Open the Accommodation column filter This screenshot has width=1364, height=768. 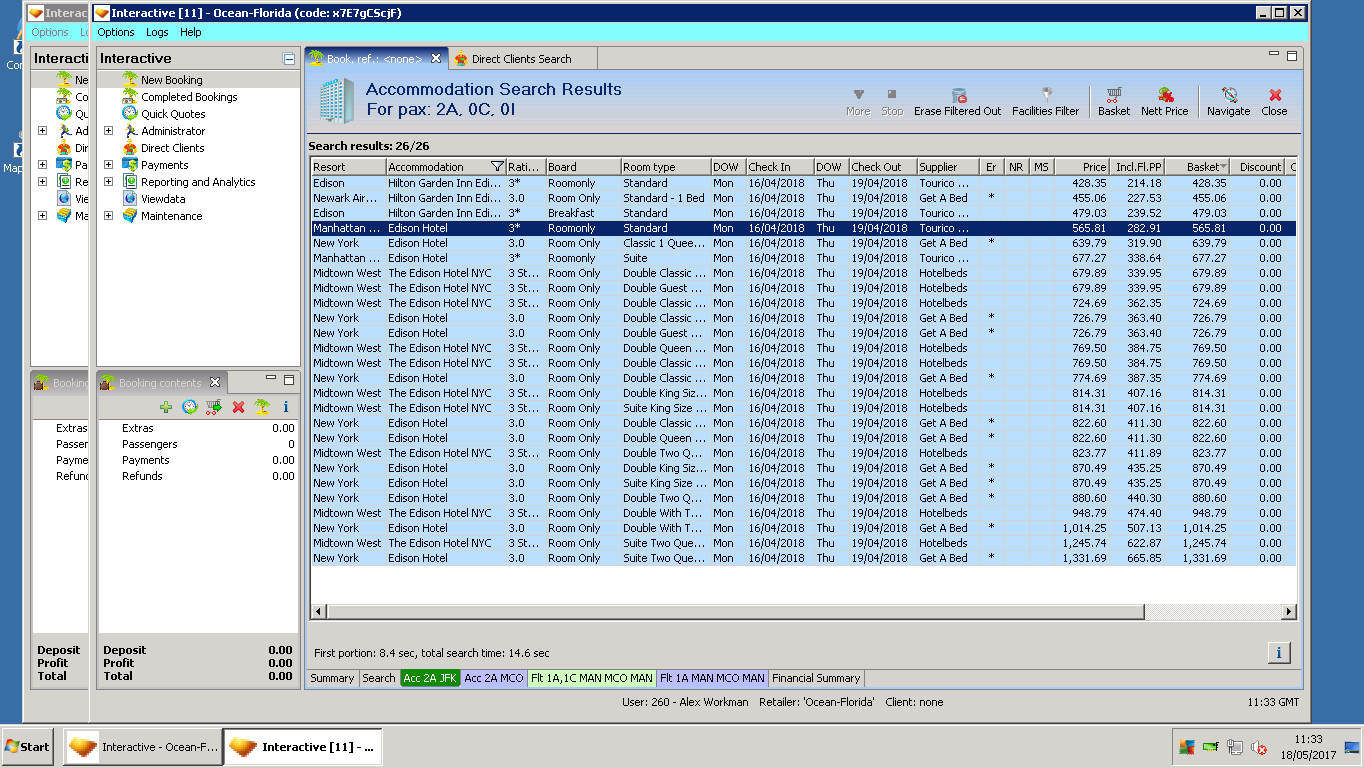point(497,167)
